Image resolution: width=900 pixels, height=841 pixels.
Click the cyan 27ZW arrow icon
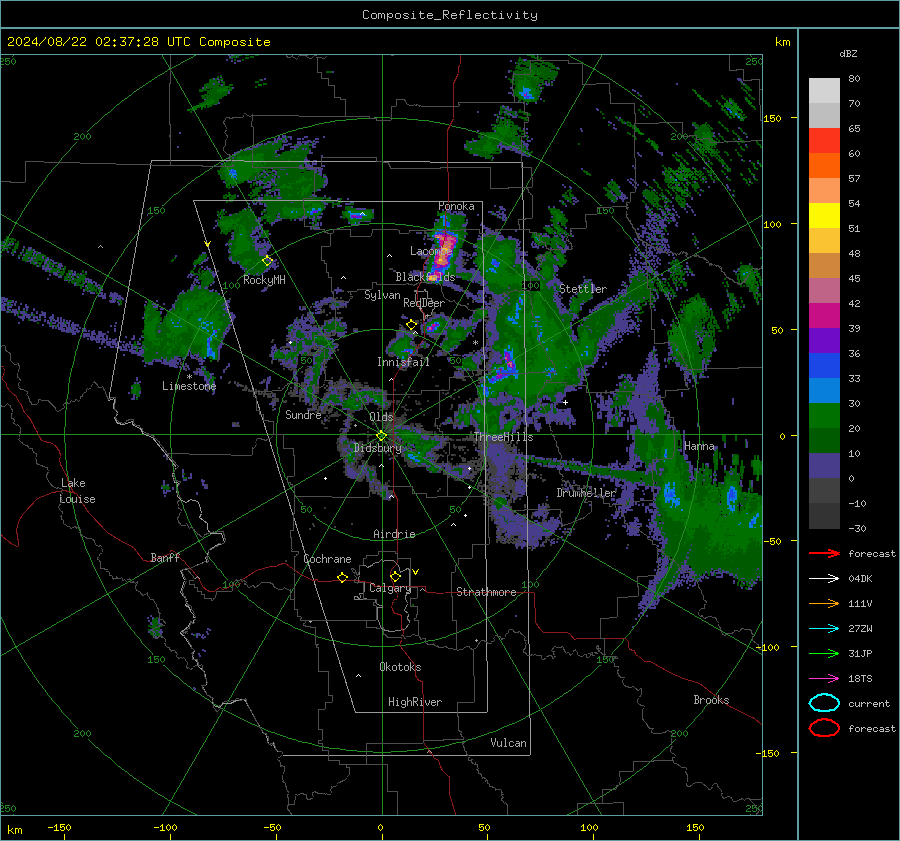(824, 629)
